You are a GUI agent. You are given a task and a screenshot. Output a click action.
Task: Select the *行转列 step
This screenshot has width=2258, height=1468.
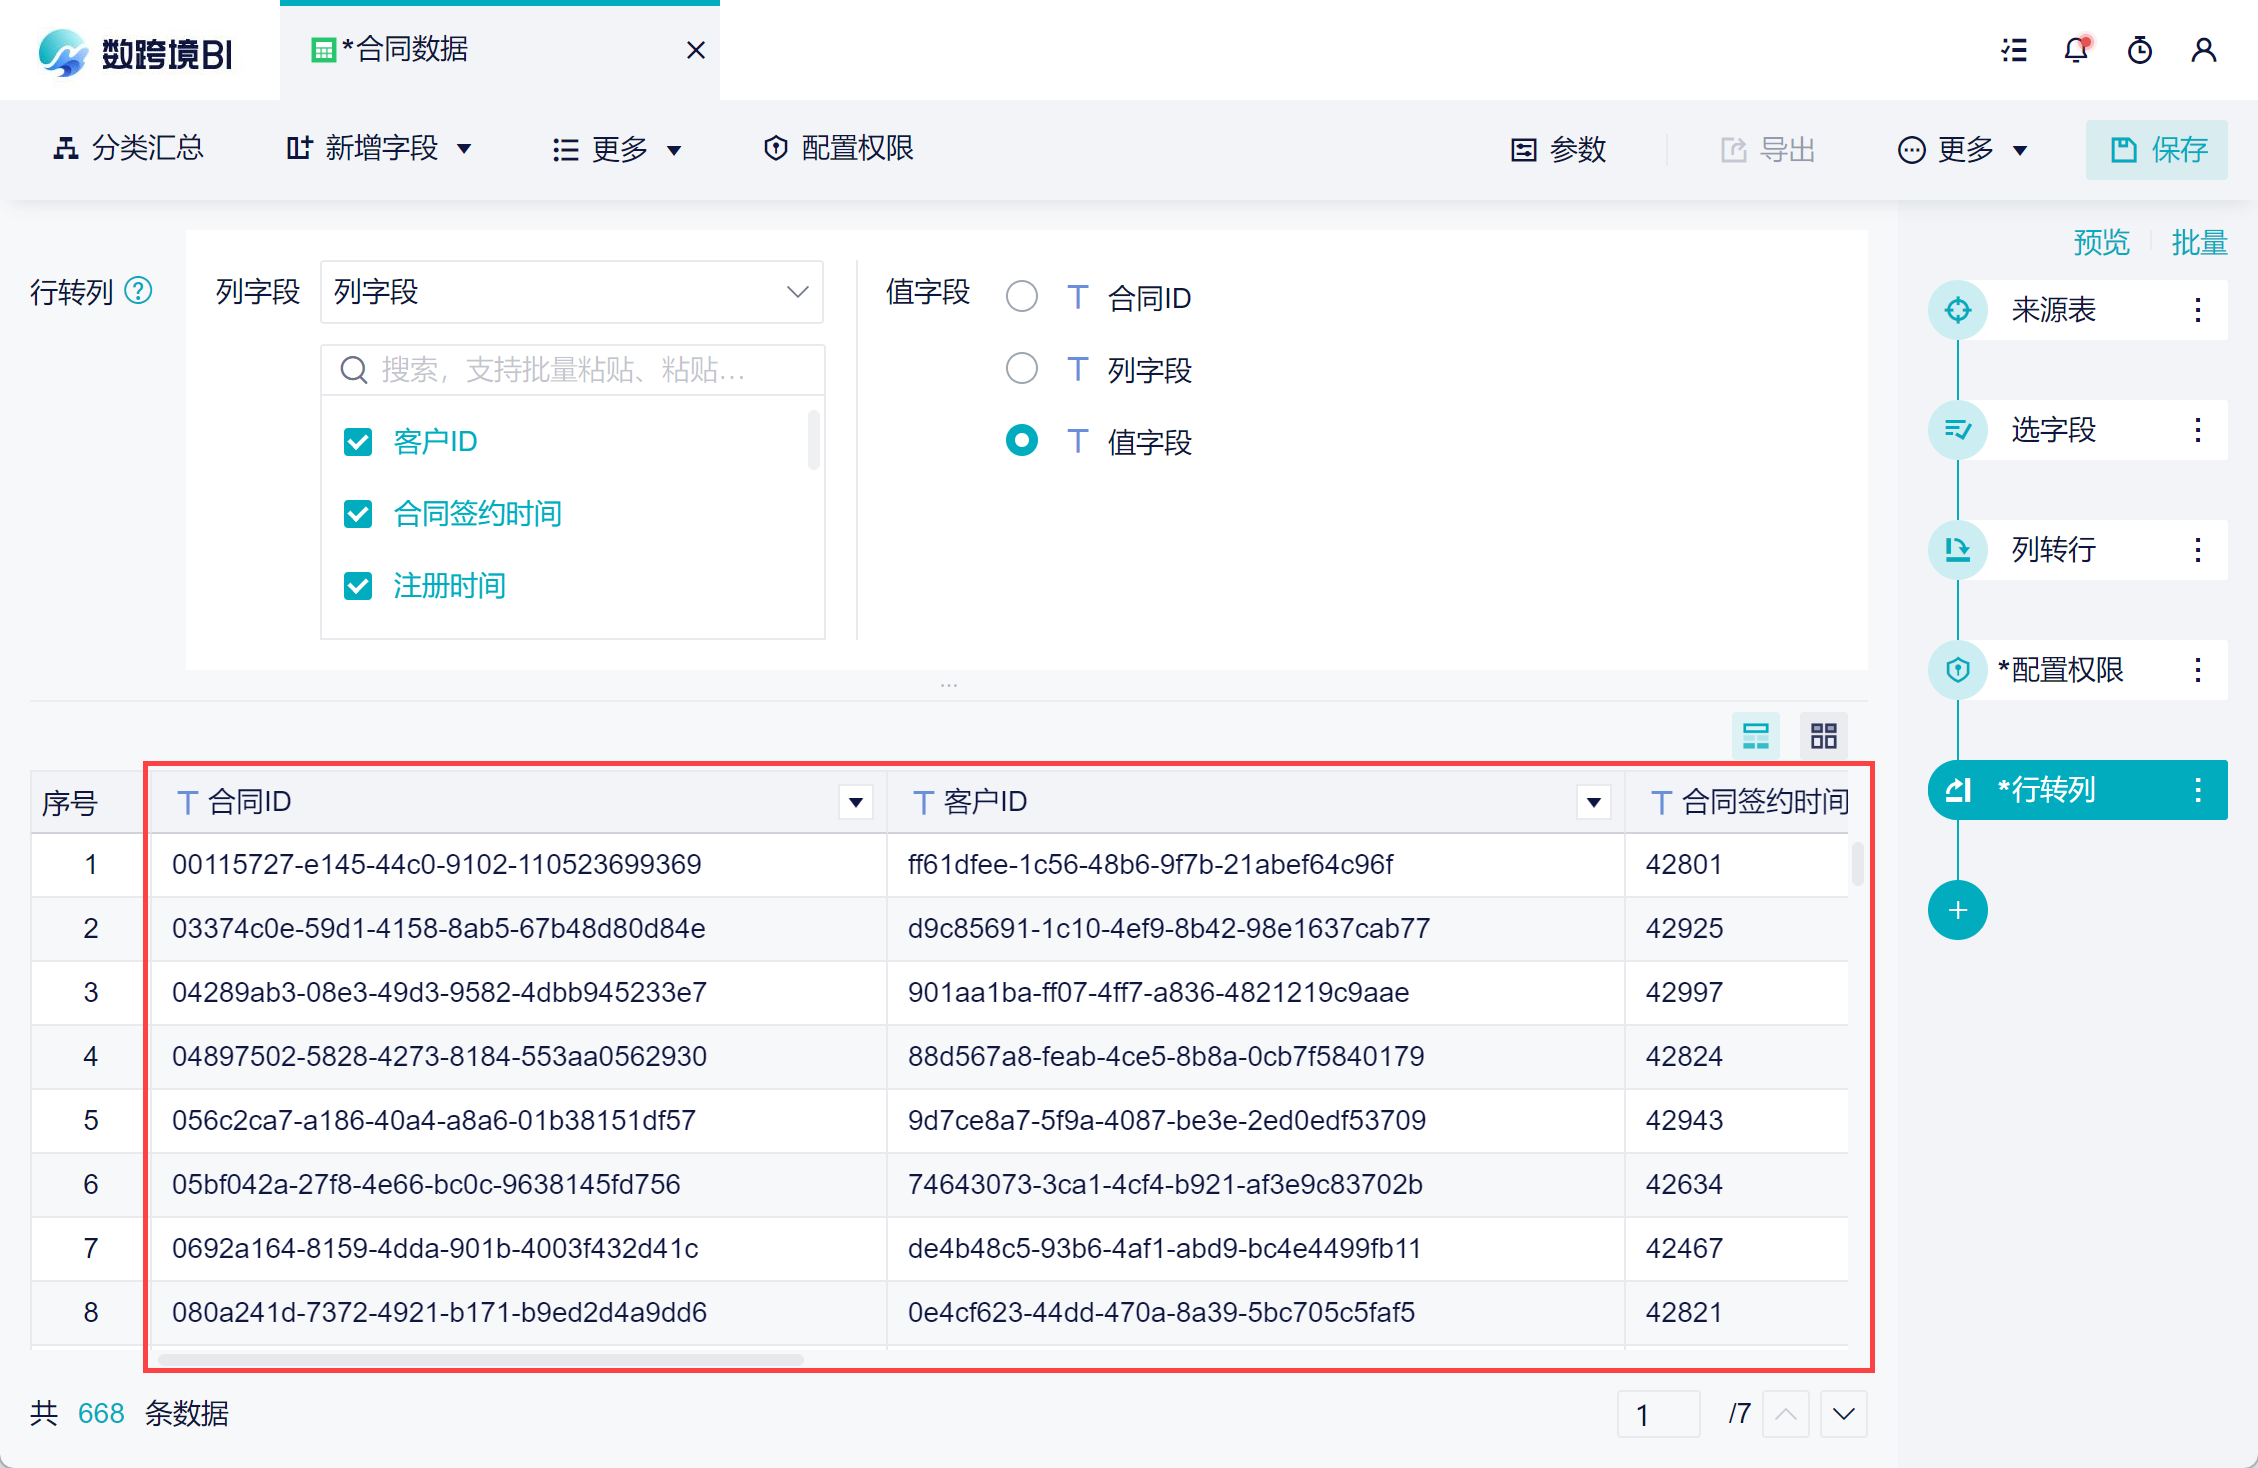coord(2078,790)
